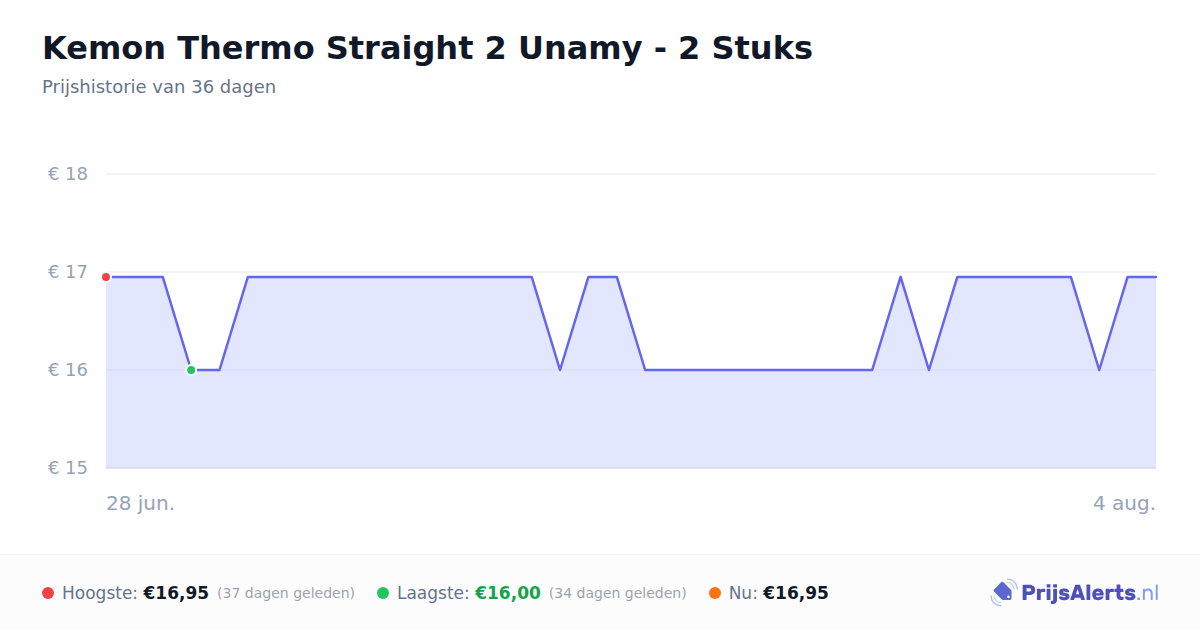The height and width of the screenshot is (630, 1200).
Task: Click the '4 aug.' end date label
Action: (1124, 503)
